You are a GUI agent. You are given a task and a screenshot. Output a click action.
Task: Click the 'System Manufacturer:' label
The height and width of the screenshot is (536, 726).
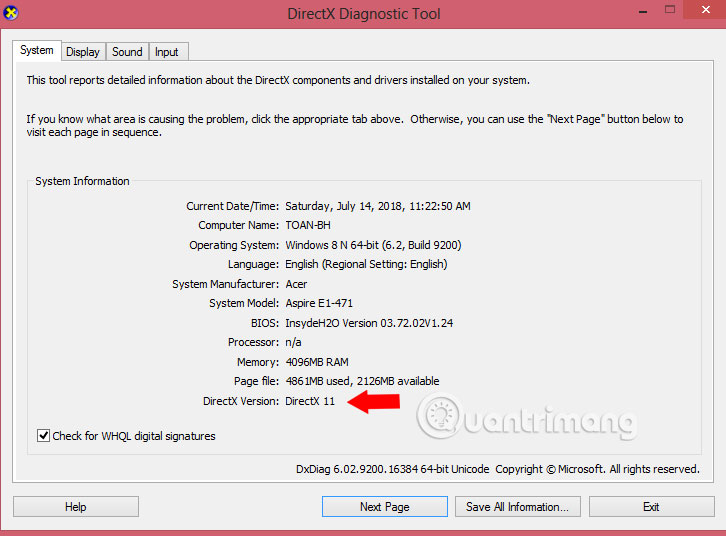point(225,284)
